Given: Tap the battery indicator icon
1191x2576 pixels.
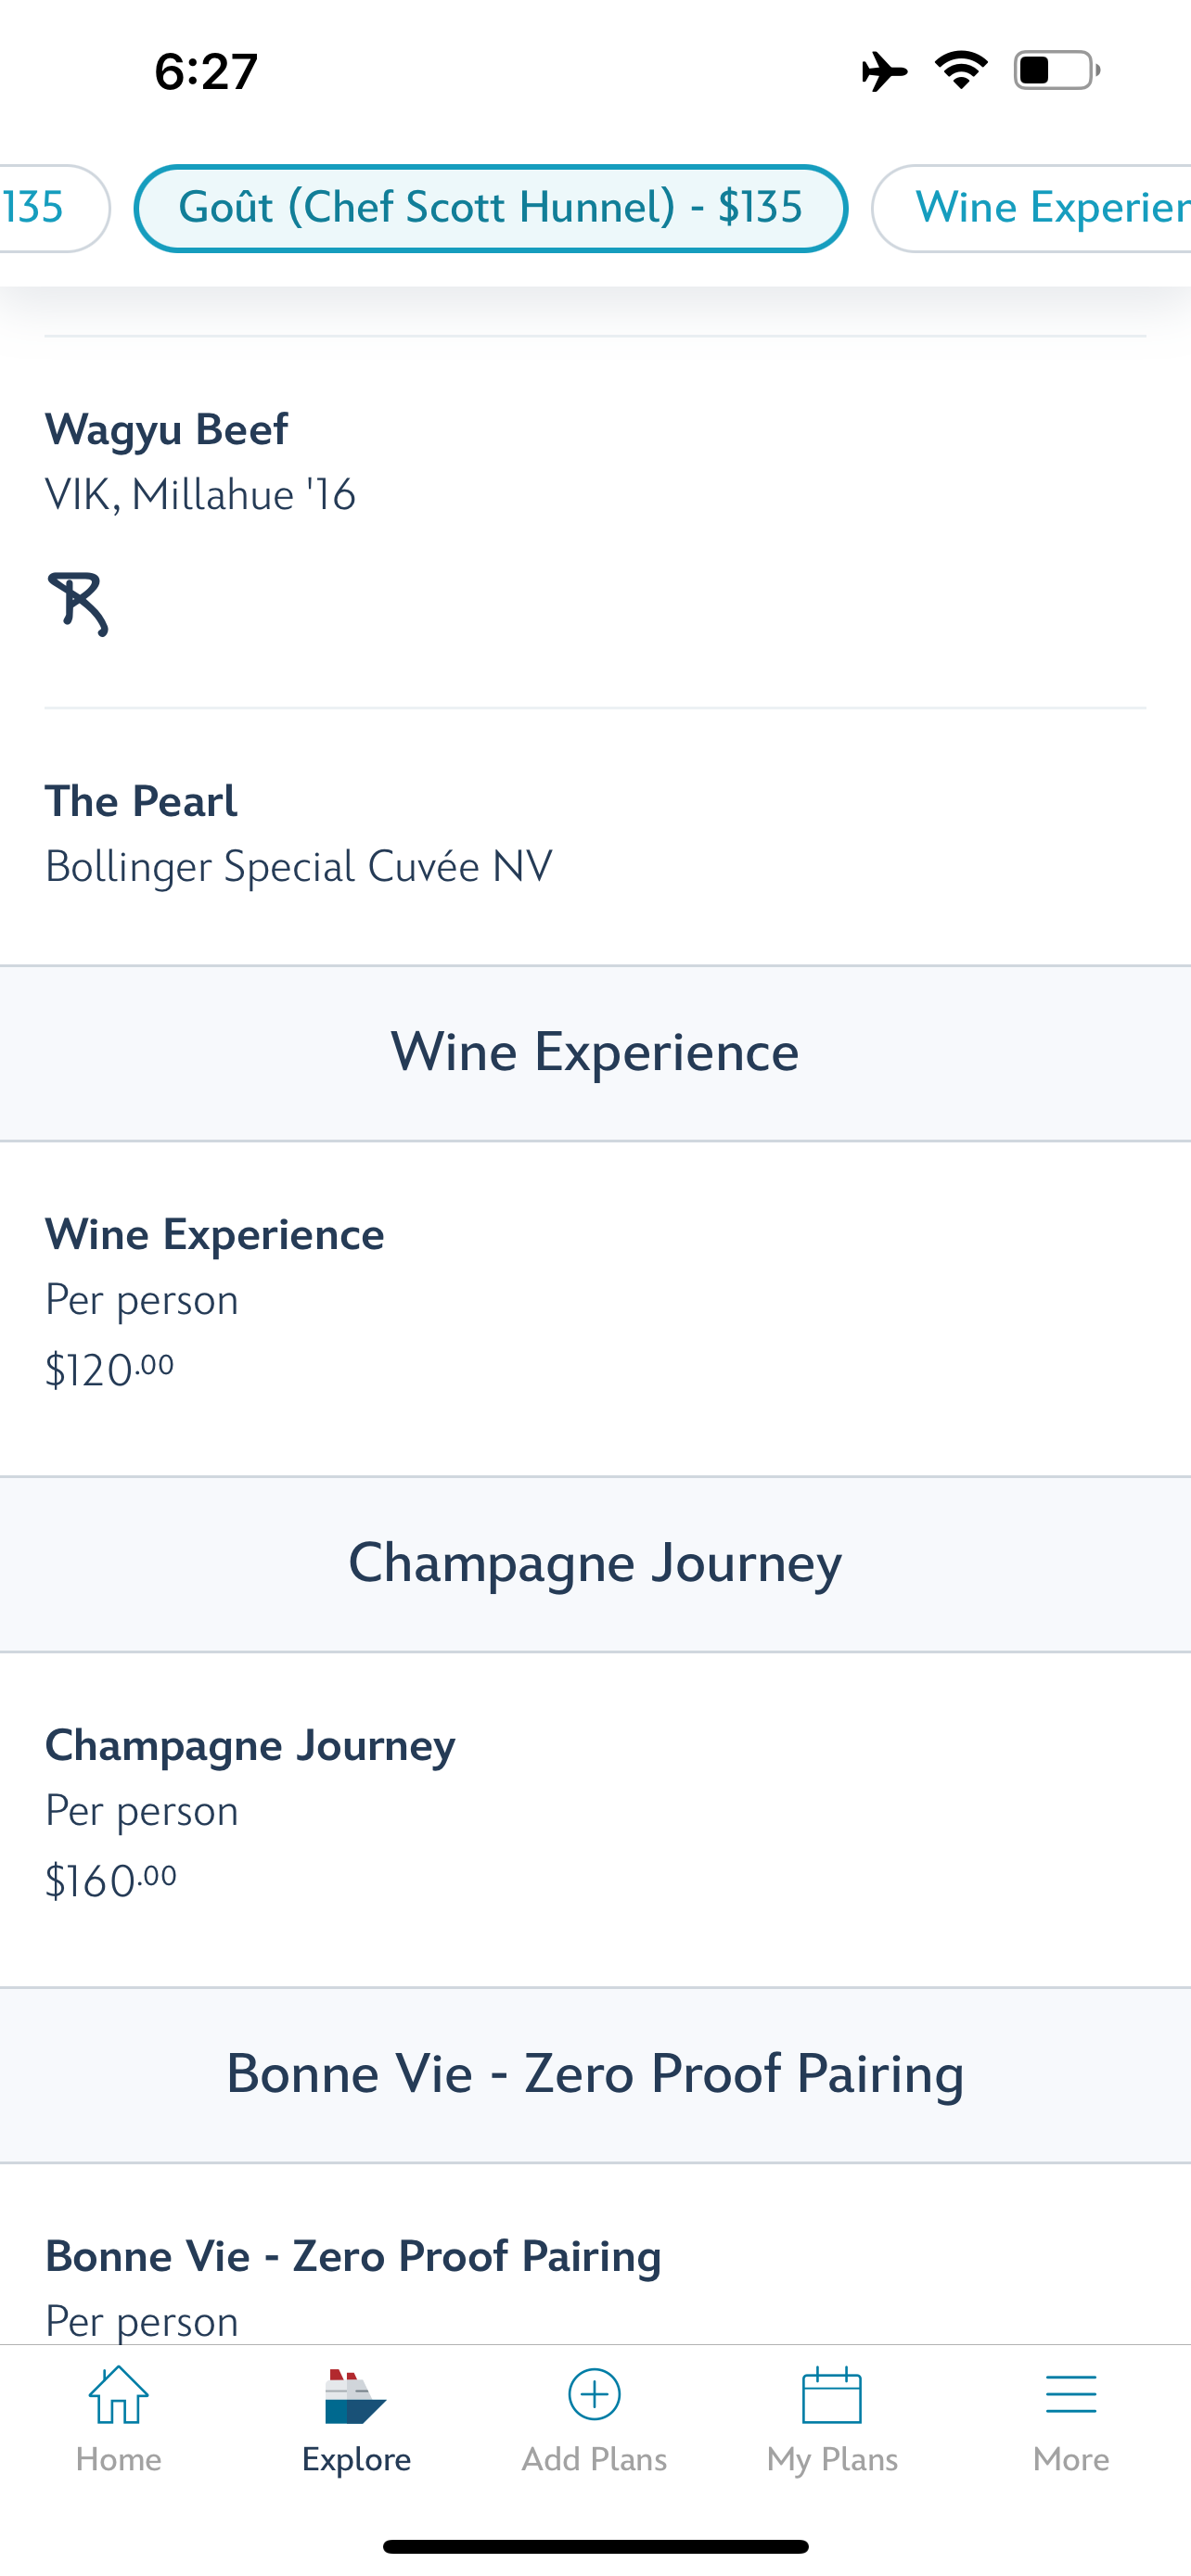Looking at the screenshot, I should point(1057,70).
